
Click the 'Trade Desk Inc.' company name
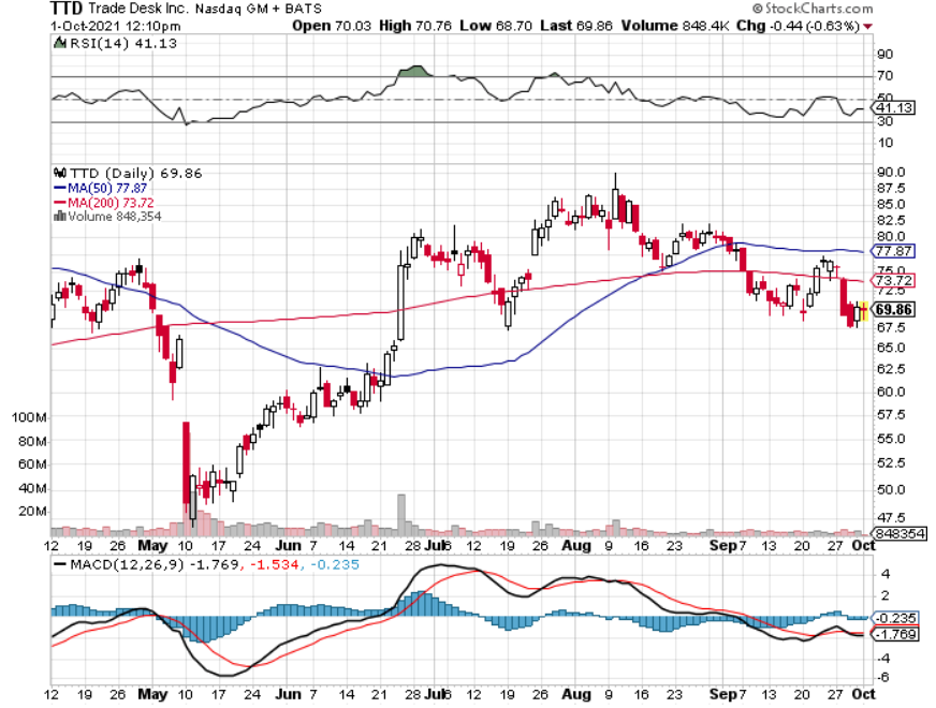[138, 9]
